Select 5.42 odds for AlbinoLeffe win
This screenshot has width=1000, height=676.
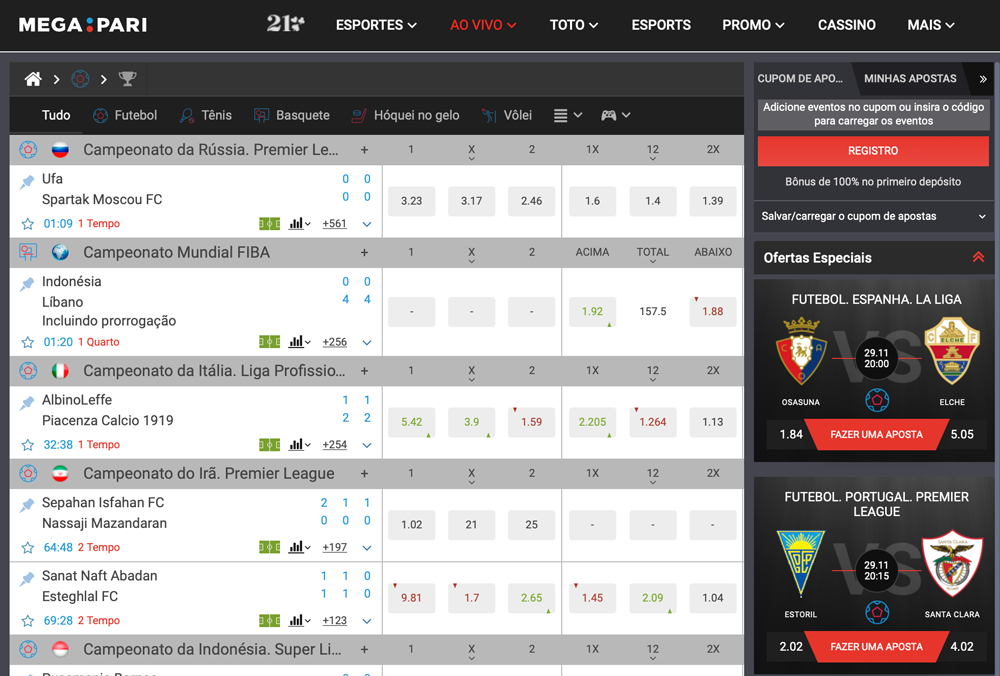pyautogui.click(x=411, y=422)
